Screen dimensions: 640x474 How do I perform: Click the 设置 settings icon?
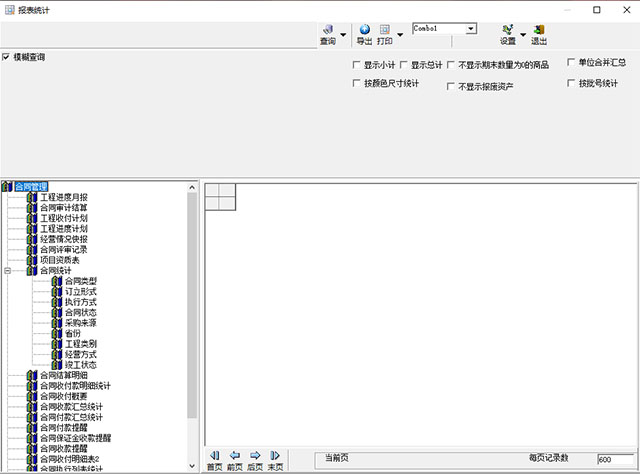(508, 35)
